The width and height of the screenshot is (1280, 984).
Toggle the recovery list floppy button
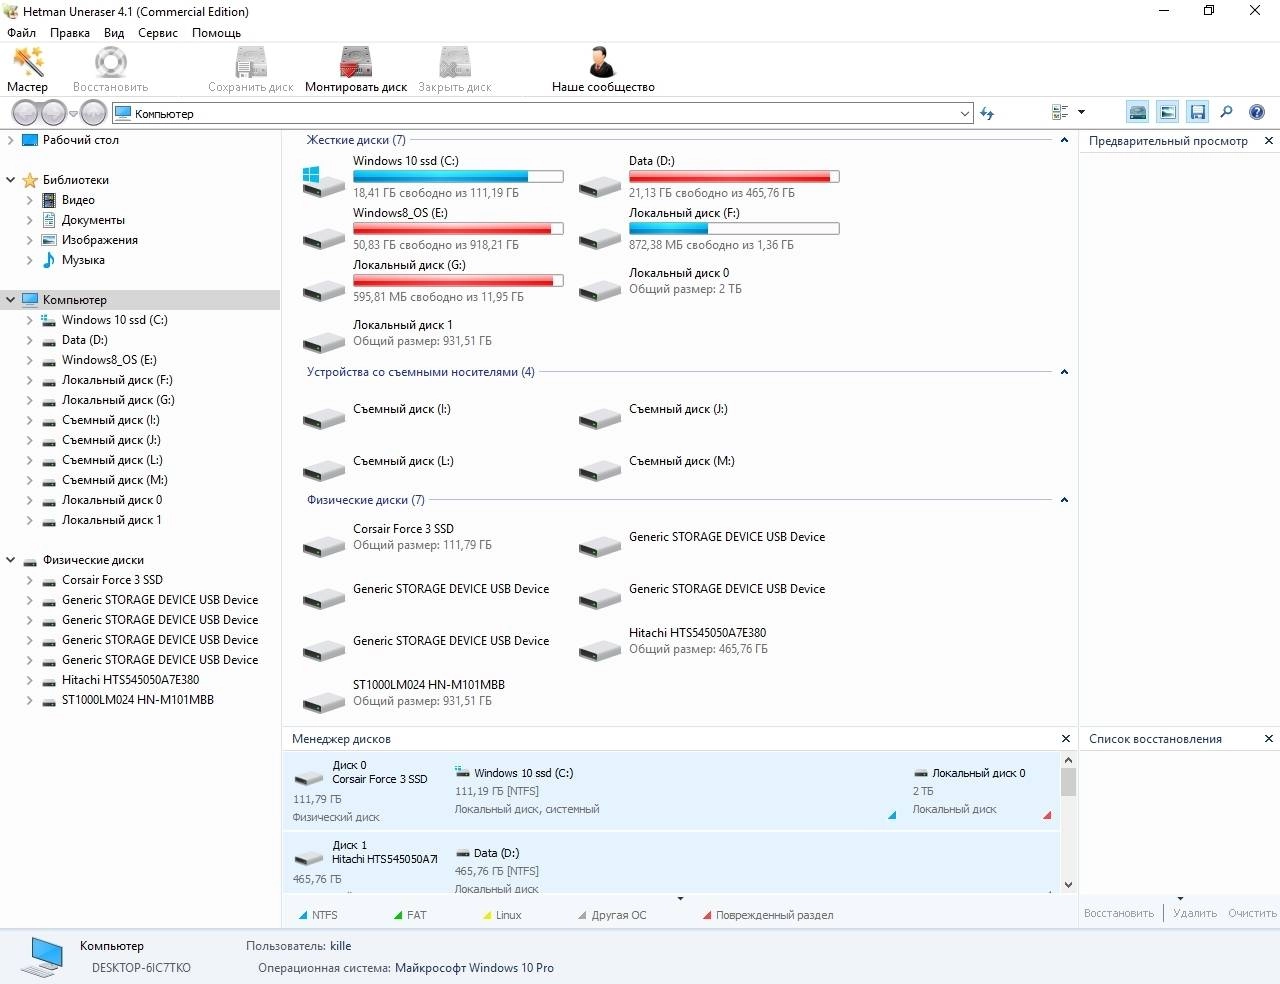point(1197,112)
